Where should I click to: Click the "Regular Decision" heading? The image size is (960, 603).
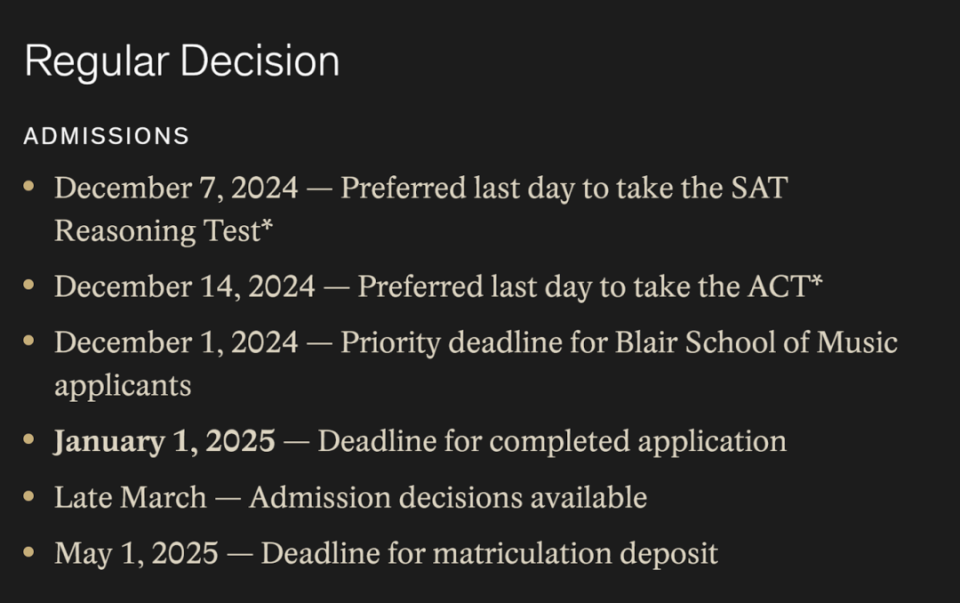pyautogui.click(x=181, y=62)
